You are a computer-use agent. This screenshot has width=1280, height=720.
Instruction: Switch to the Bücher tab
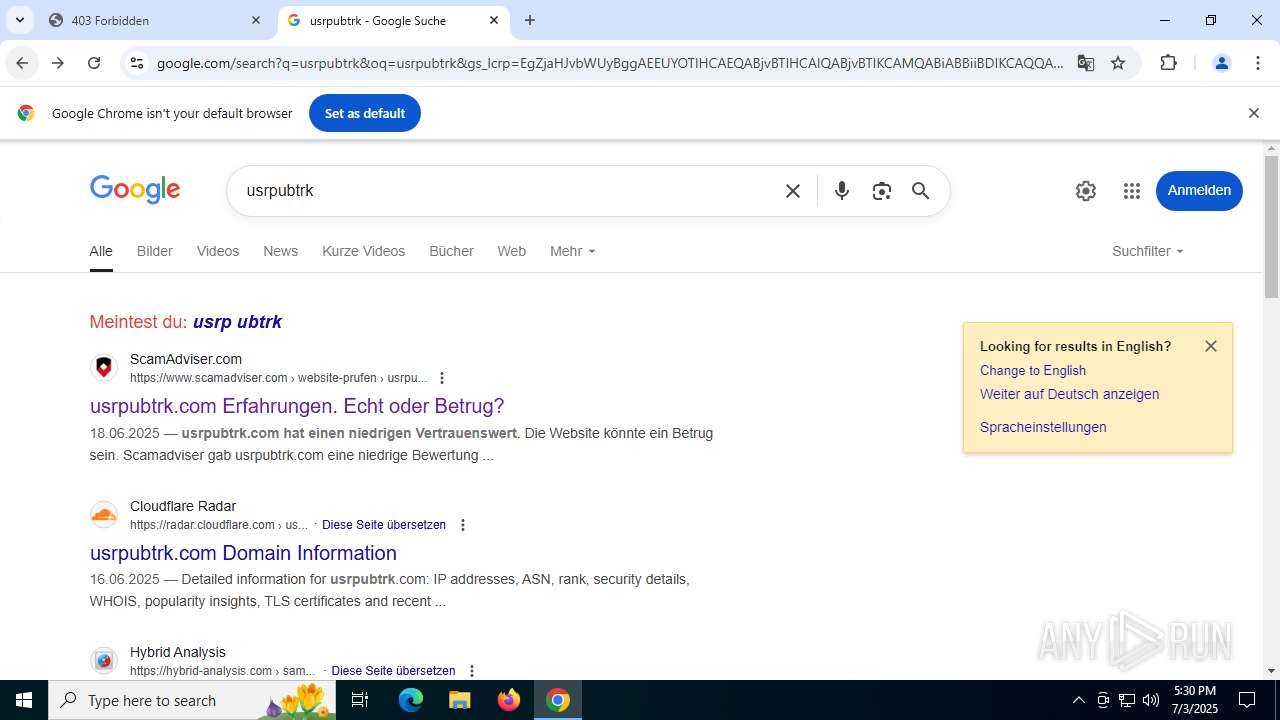coord(452,251)
